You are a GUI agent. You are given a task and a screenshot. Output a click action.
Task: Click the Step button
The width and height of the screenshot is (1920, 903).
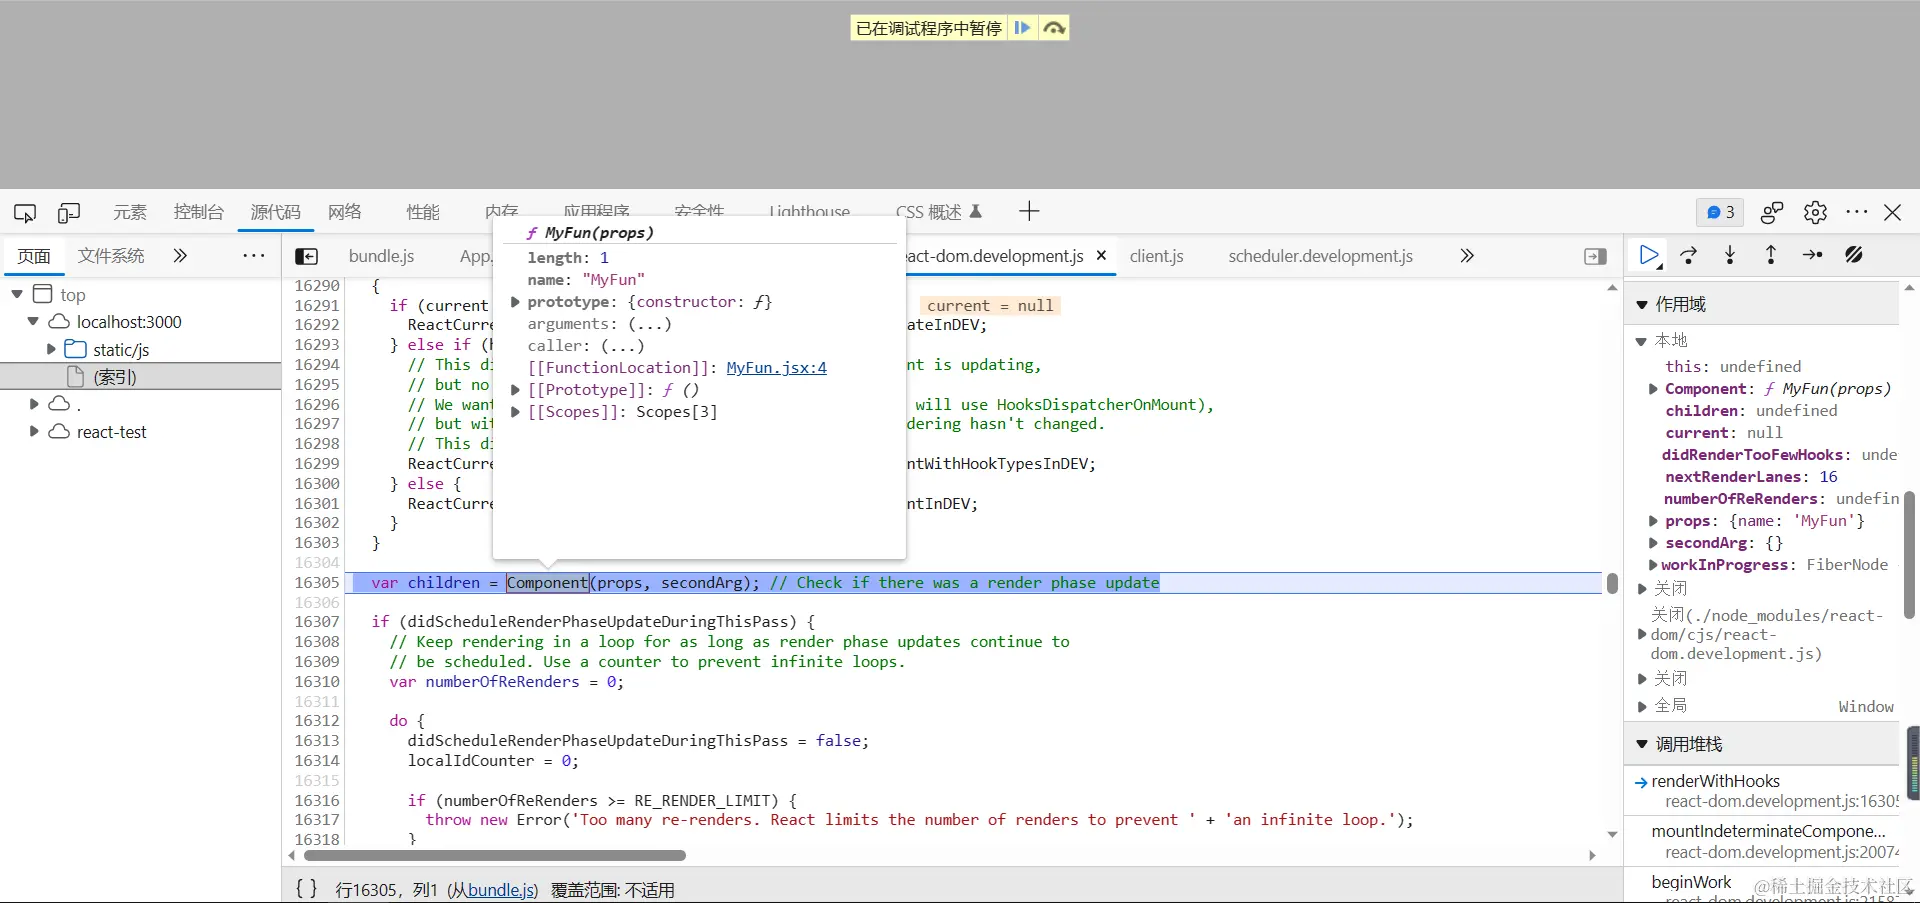(1812, 256)
